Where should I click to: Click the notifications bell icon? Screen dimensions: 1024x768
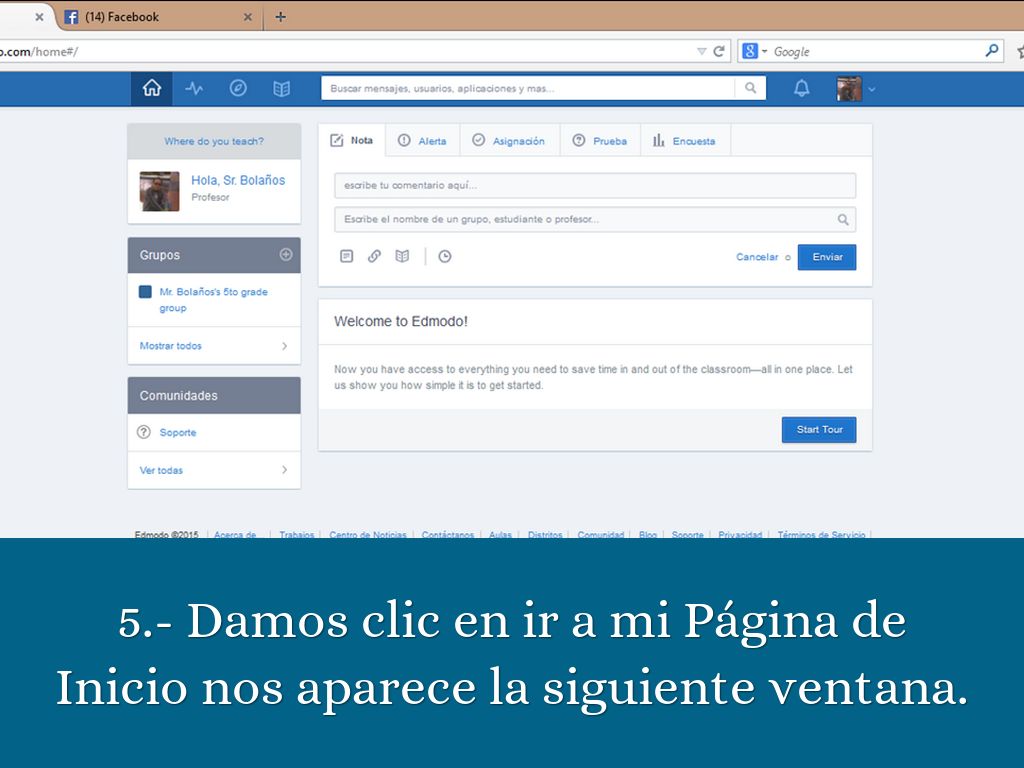point(801,89)
